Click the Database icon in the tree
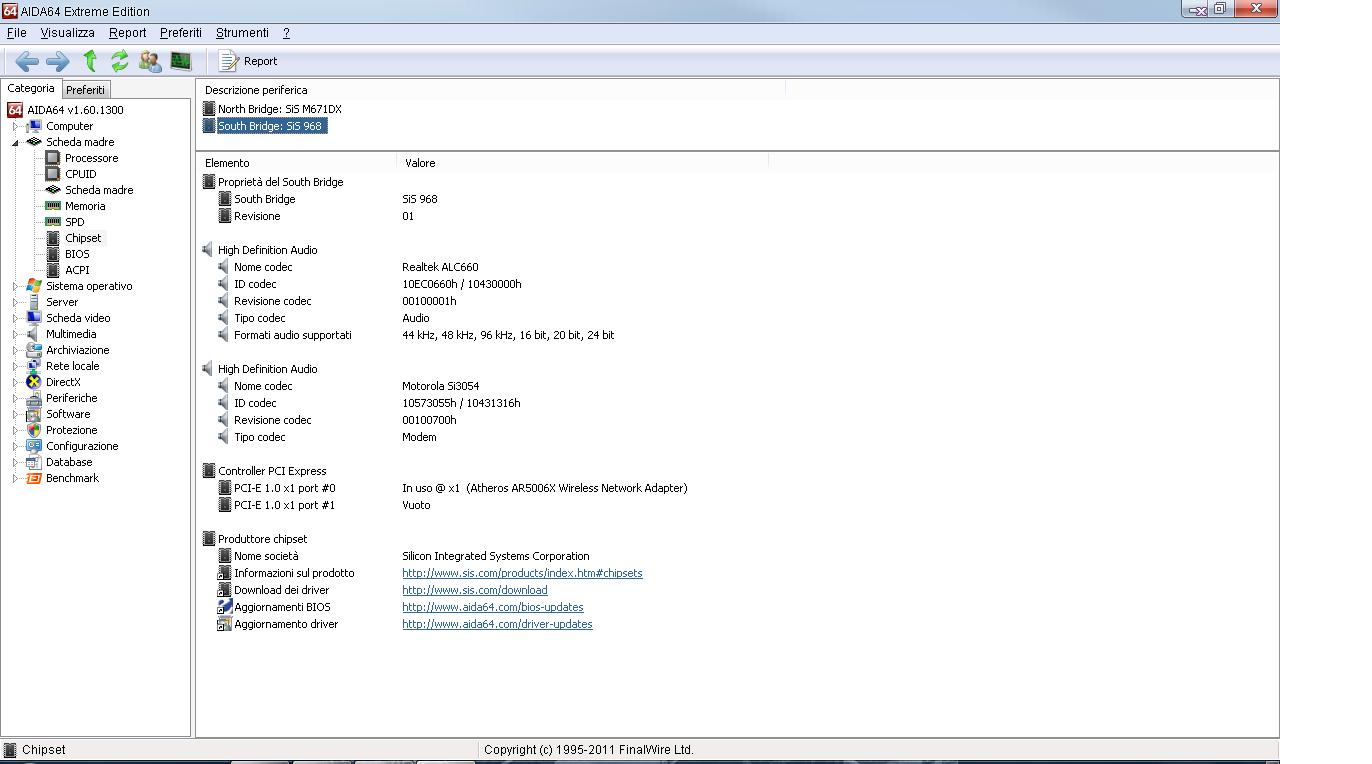This screenshot has height=764, width=1372. [34, 462]
